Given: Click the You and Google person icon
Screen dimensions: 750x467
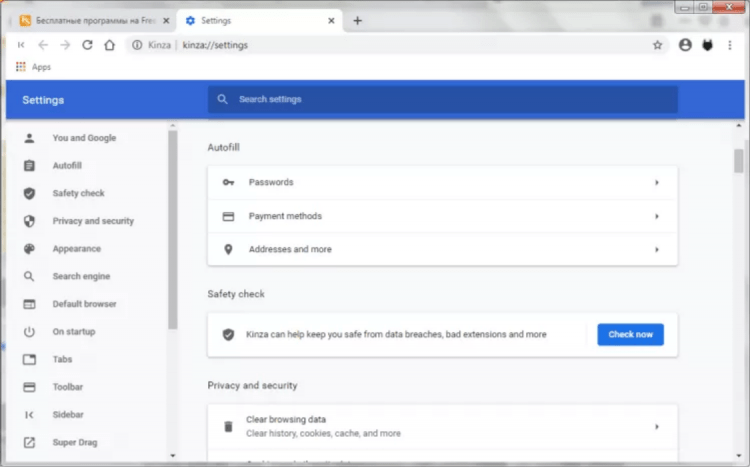Looking at the screenshot, I should [x=29, y=138].
